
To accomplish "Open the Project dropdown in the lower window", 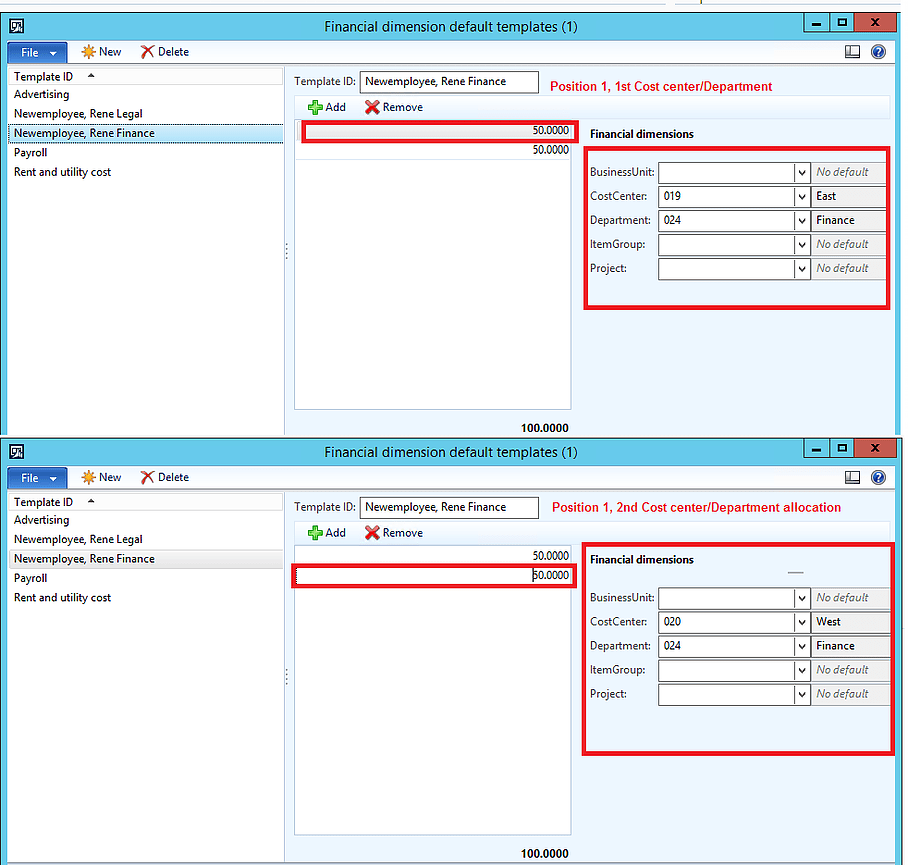I will coord(804,694).
